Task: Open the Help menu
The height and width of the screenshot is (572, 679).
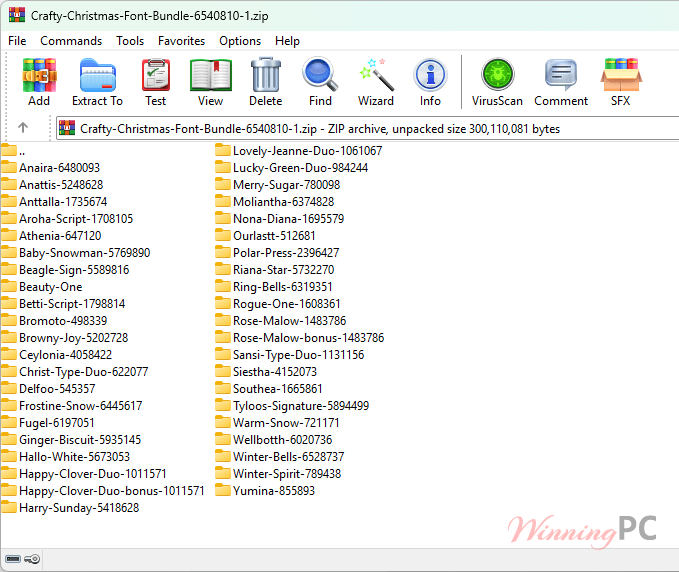Action: (x=287, y=41)
